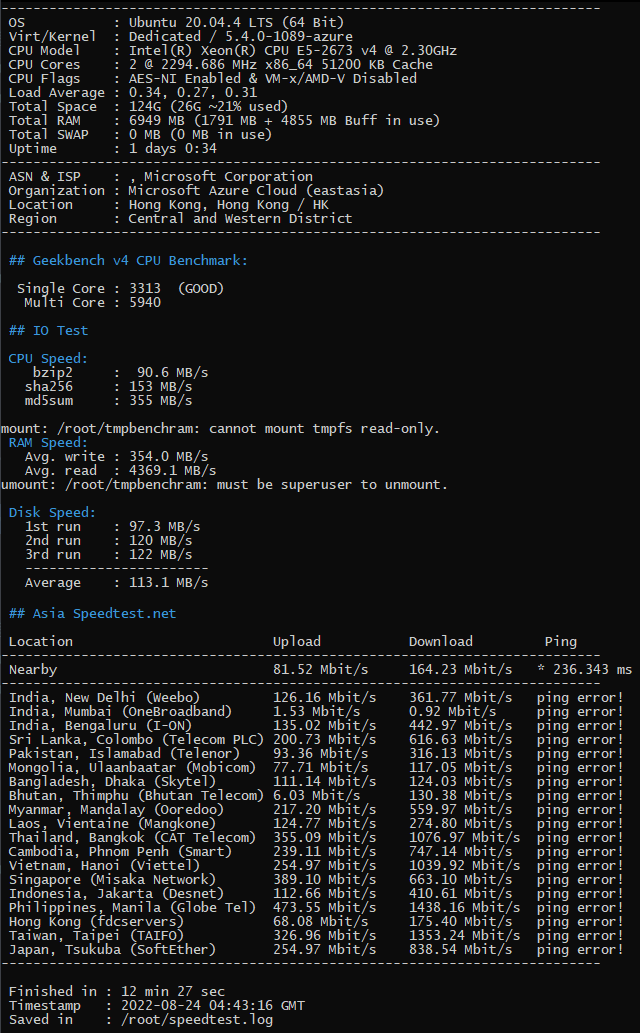Click bzip2 speed '90.6 MB/s'
The image size is (640, 1033).
[173, 373]
